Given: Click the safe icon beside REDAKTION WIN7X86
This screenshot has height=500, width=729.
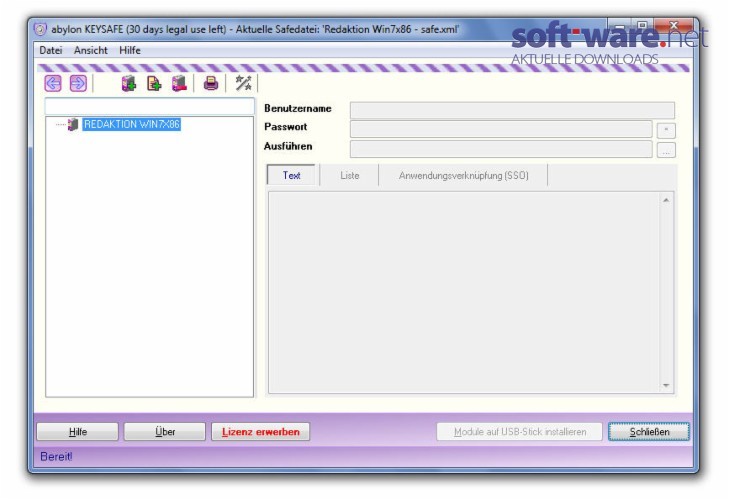Looking at the screenshot, I should tap(73, 124).
